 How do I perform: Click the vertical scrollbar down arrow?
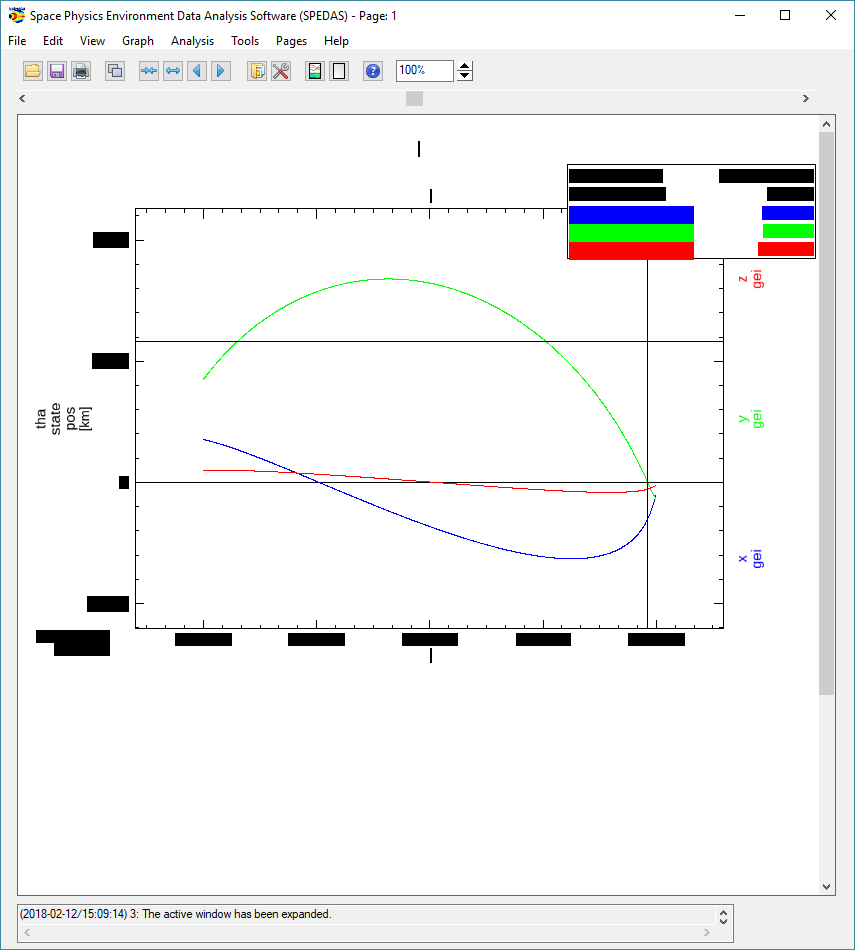point(826,886)
